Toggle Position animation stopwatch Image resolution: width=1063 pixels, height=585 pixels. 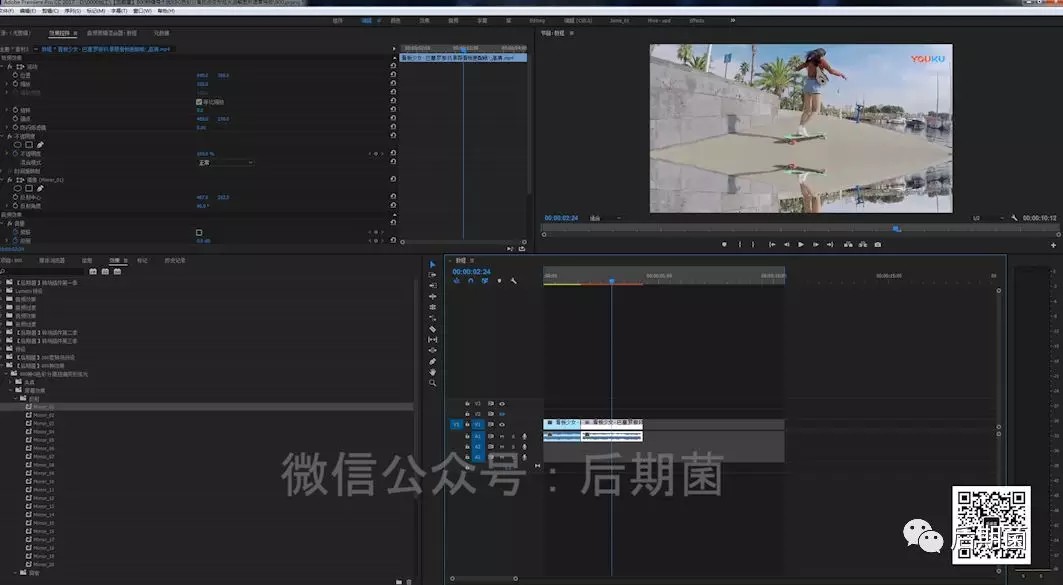tap(16, 75)
